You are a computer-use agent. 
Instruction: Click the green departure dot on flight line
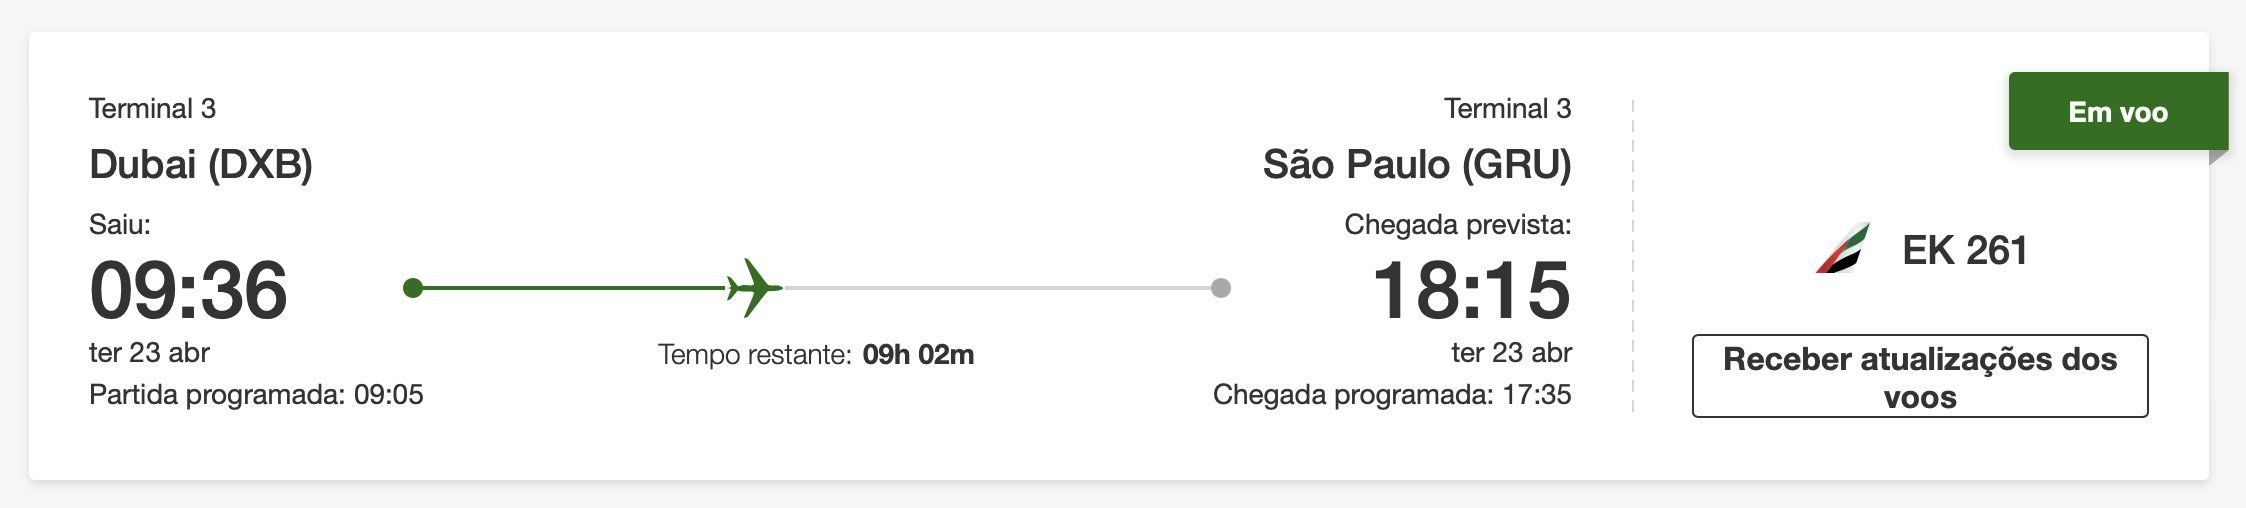coord(412,288)
